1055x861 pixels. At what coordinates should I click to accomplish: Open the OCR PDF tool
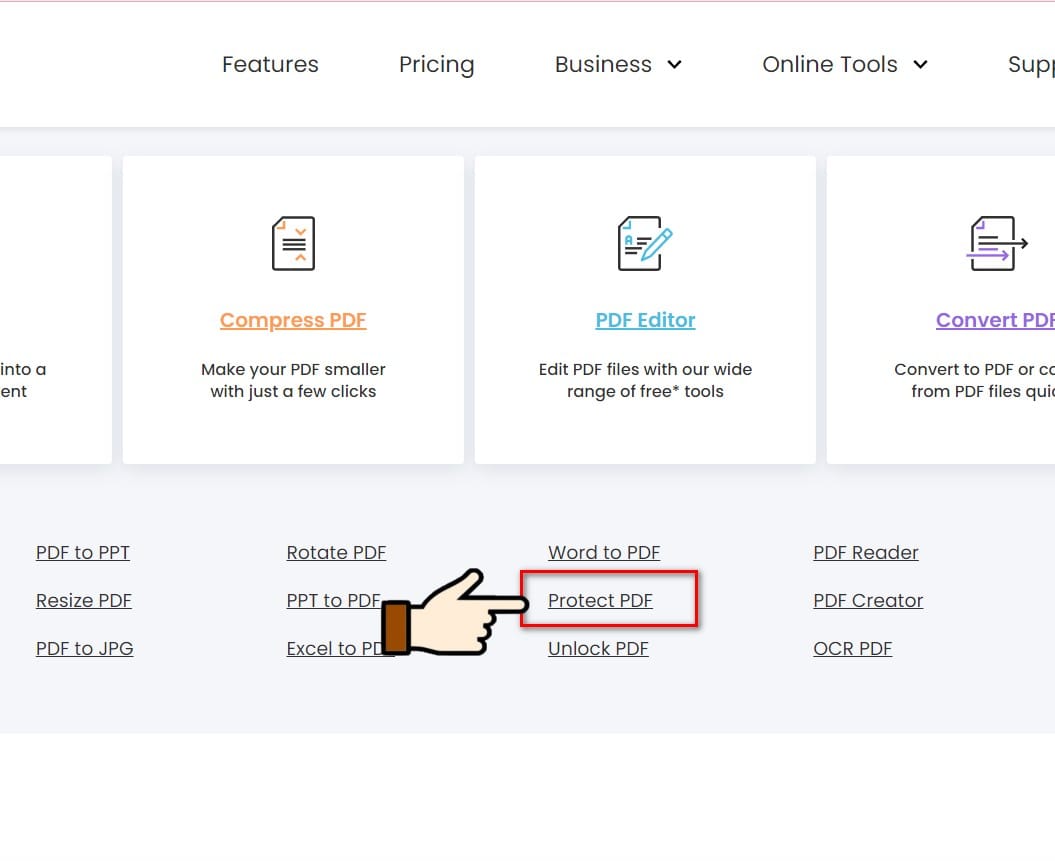(x=852, y=649)
